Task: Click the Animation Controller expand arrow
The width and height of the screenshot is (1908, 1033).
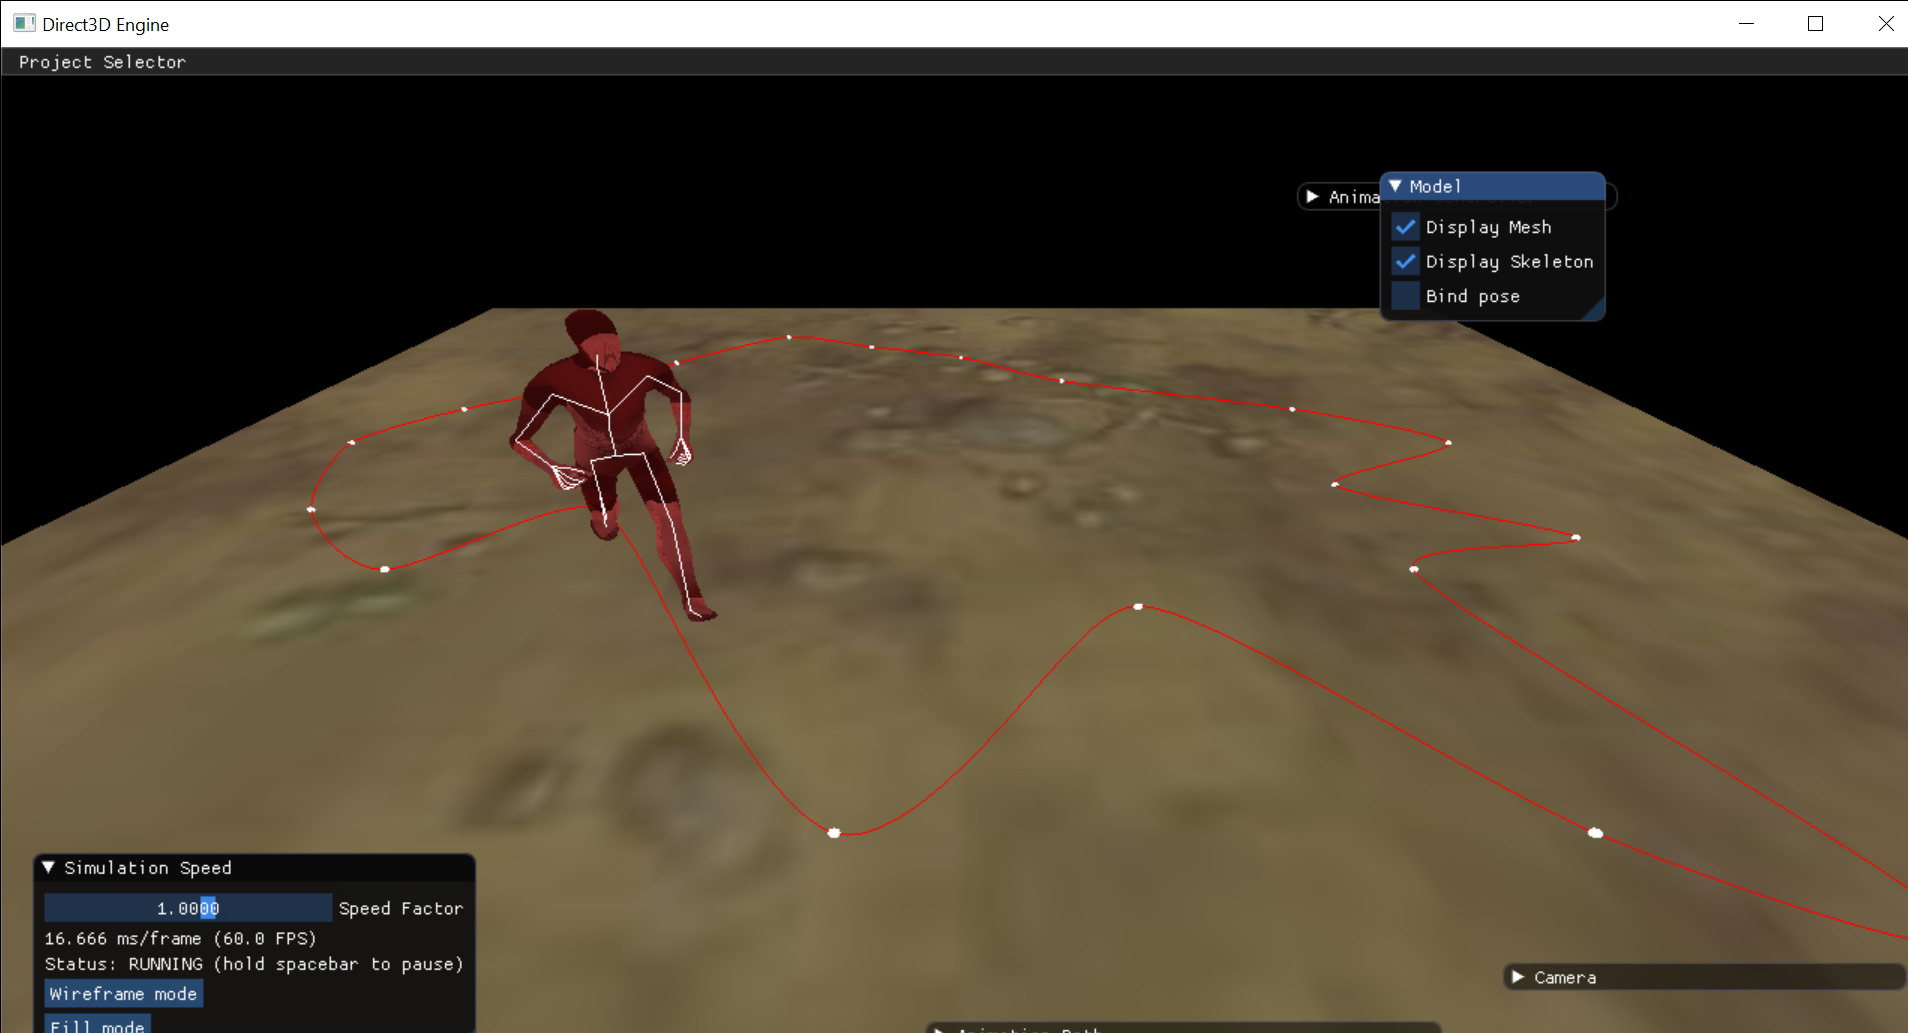Action: tap(1311, 196)
